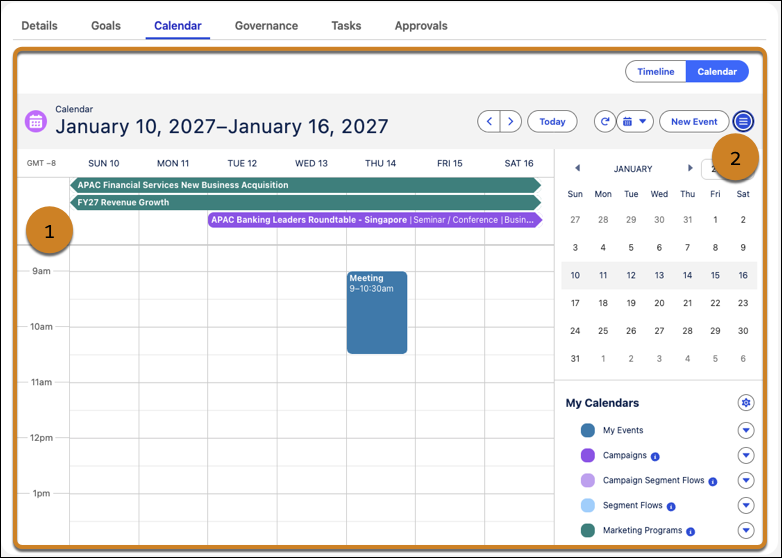This screenshot has height=558, width=782.
Task: Open Segment Flows options dropdown
Action: (746, 505)
